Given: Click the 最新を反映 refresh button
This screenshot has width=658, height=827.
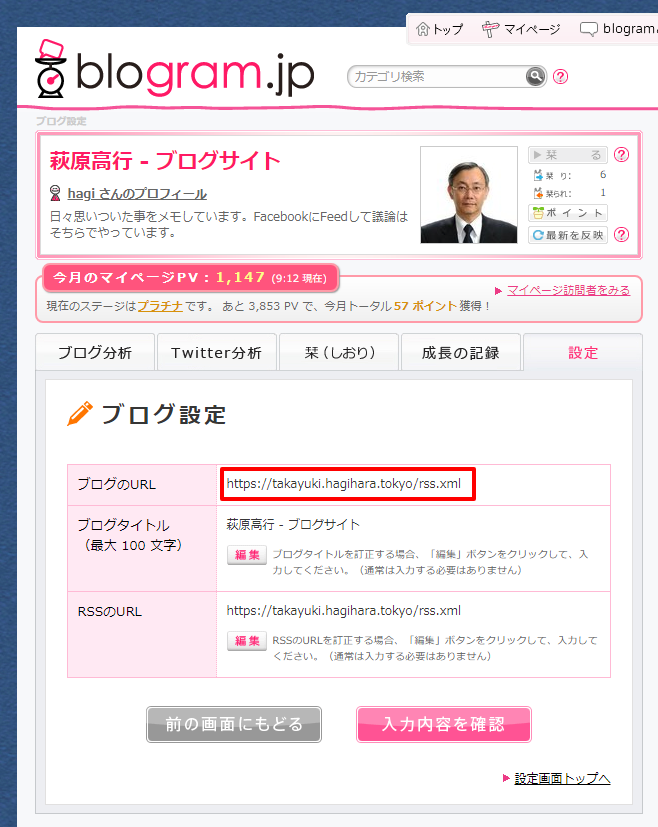Looking at the screenshot, I should (568, 235).
